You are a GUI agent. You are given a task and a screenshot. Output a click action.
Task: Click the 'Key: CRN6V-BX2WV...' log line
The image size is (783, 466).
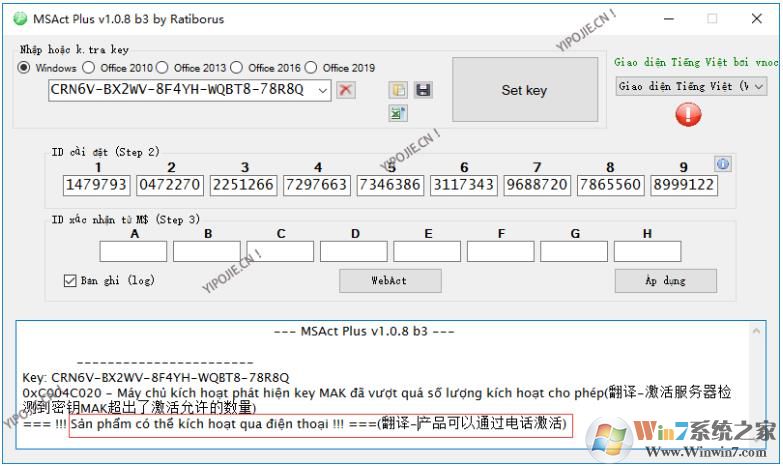(x=156, y=378)
